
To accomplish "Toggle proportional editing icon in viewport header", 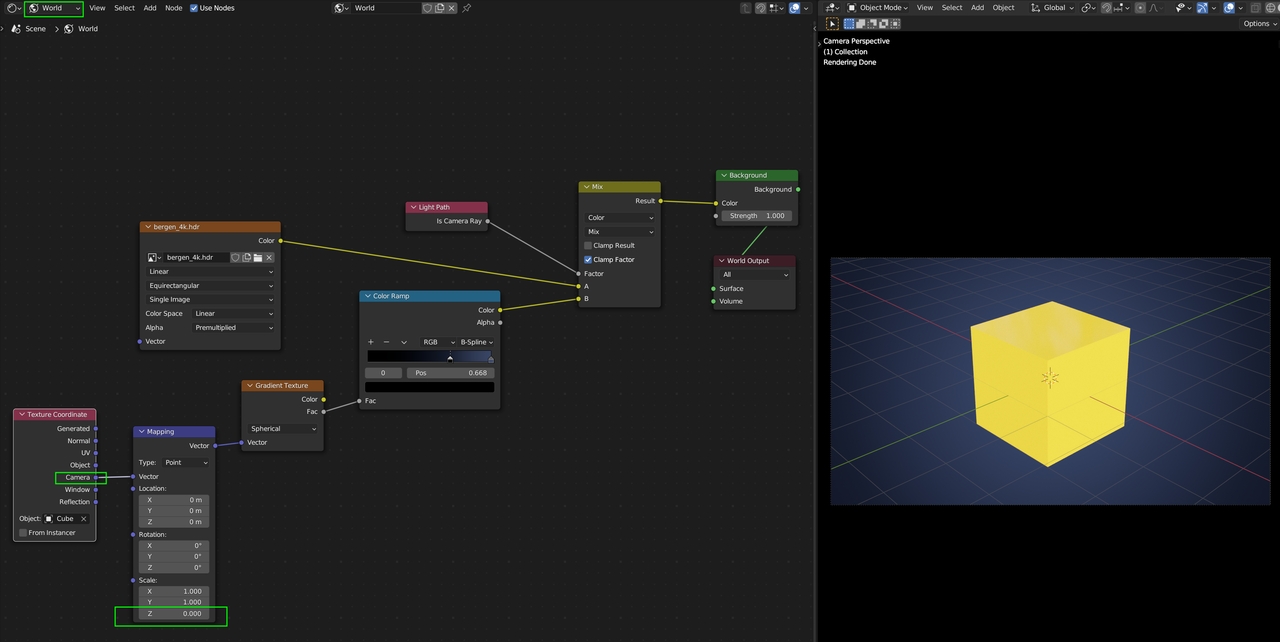I will point(1139,8).
